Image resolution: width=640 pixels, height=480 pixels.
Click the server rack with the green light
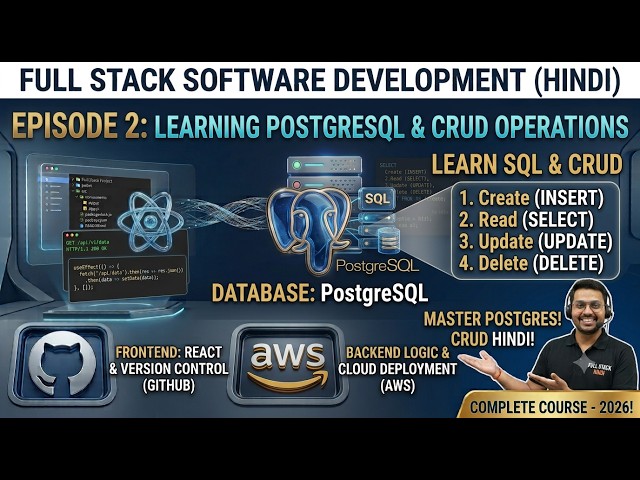click(324, 164)
